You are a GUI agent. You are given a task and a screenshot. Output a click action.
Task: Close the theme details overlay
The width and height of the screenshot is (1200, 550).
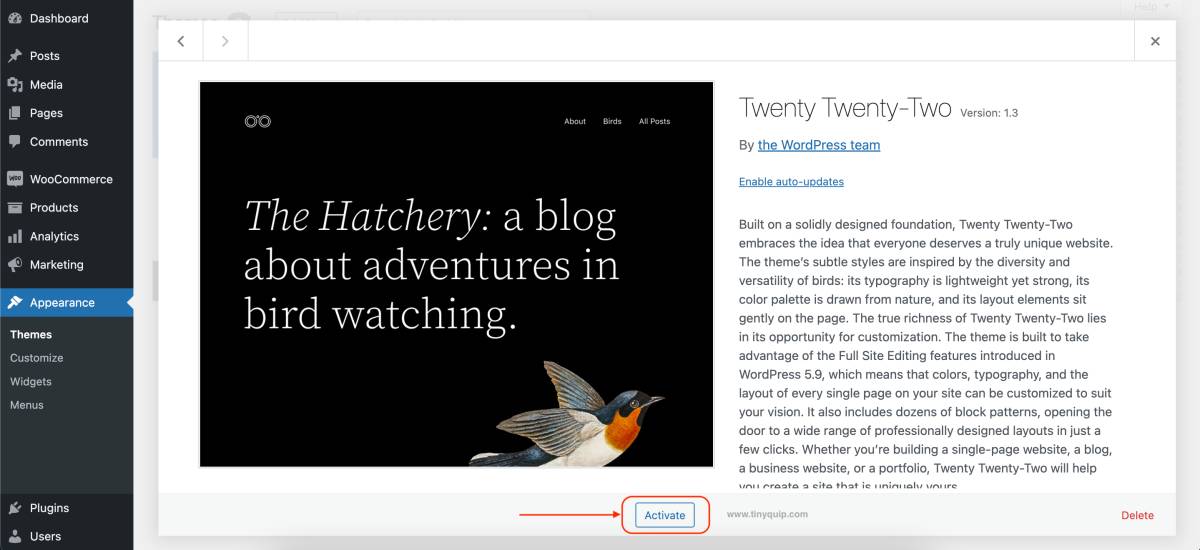coord(1155,41)
